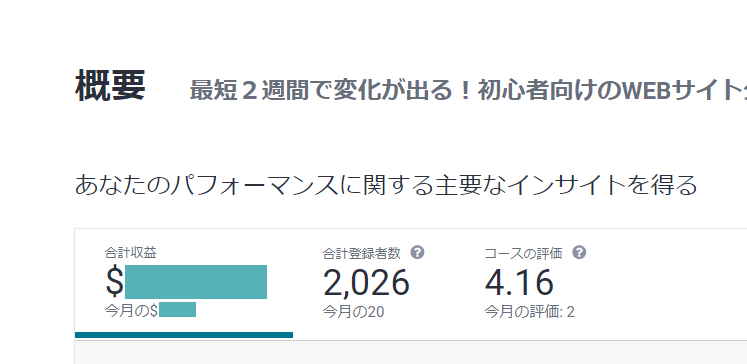Click the 今月の評価: 2 text
Image resolution: width=747 pixels, height=364 pixels.
(529, 312)
